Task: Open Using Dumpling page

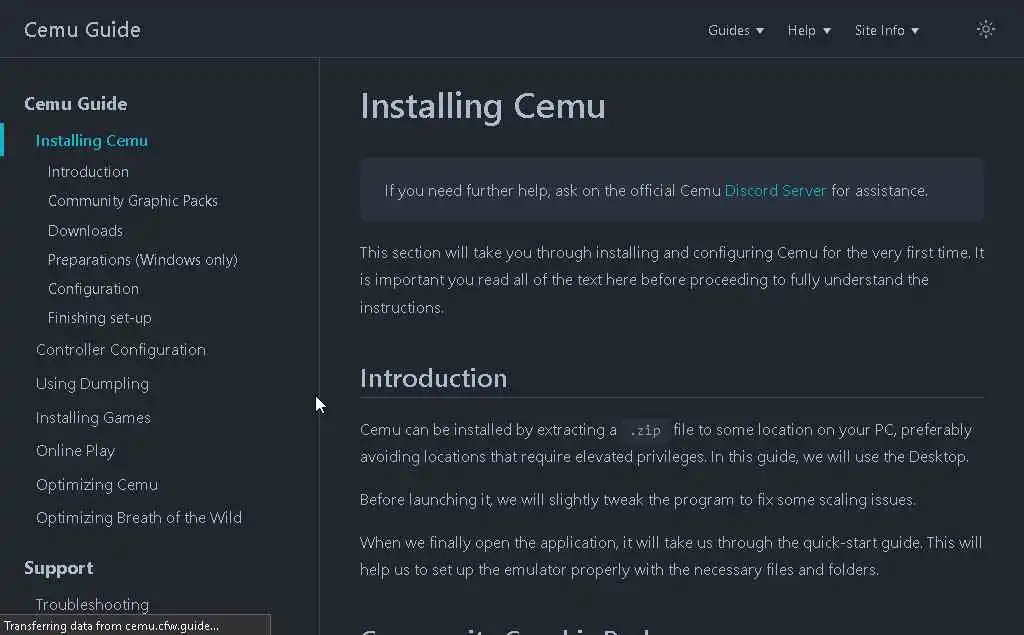Action: click(x=92, y=384)
